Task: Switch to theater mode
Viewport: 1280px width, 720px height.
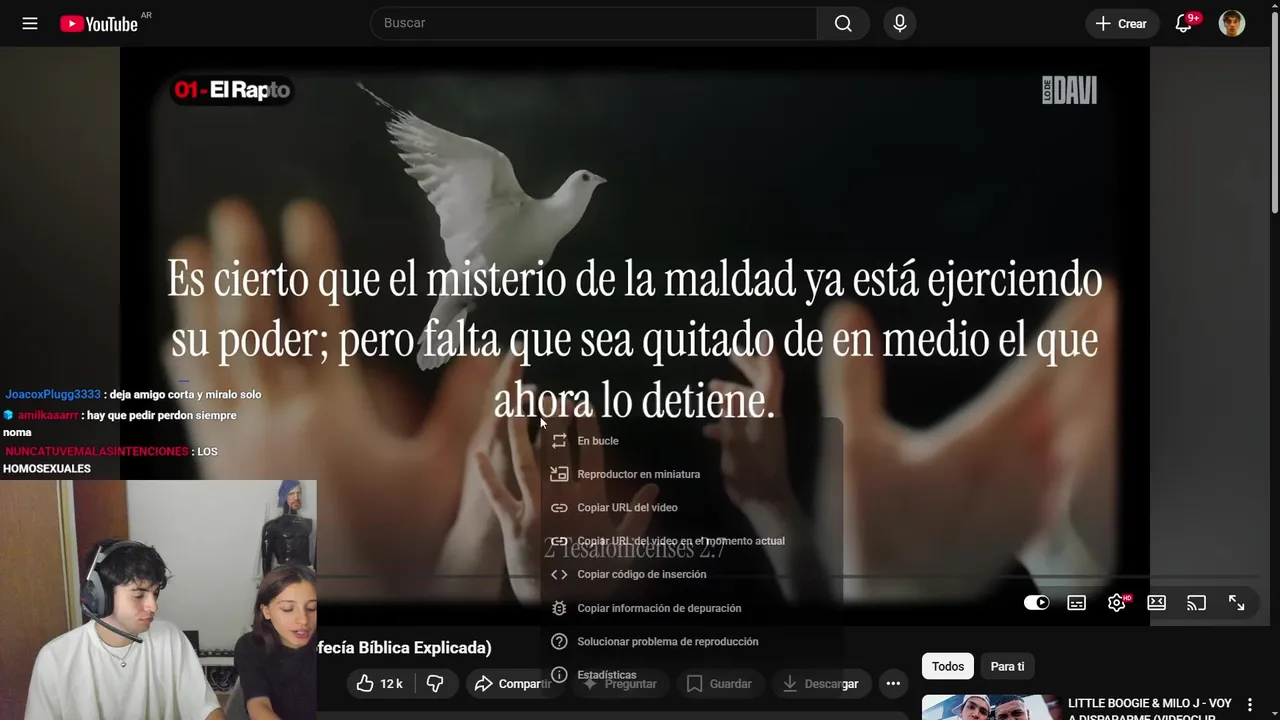Action: click(1156, 603)
